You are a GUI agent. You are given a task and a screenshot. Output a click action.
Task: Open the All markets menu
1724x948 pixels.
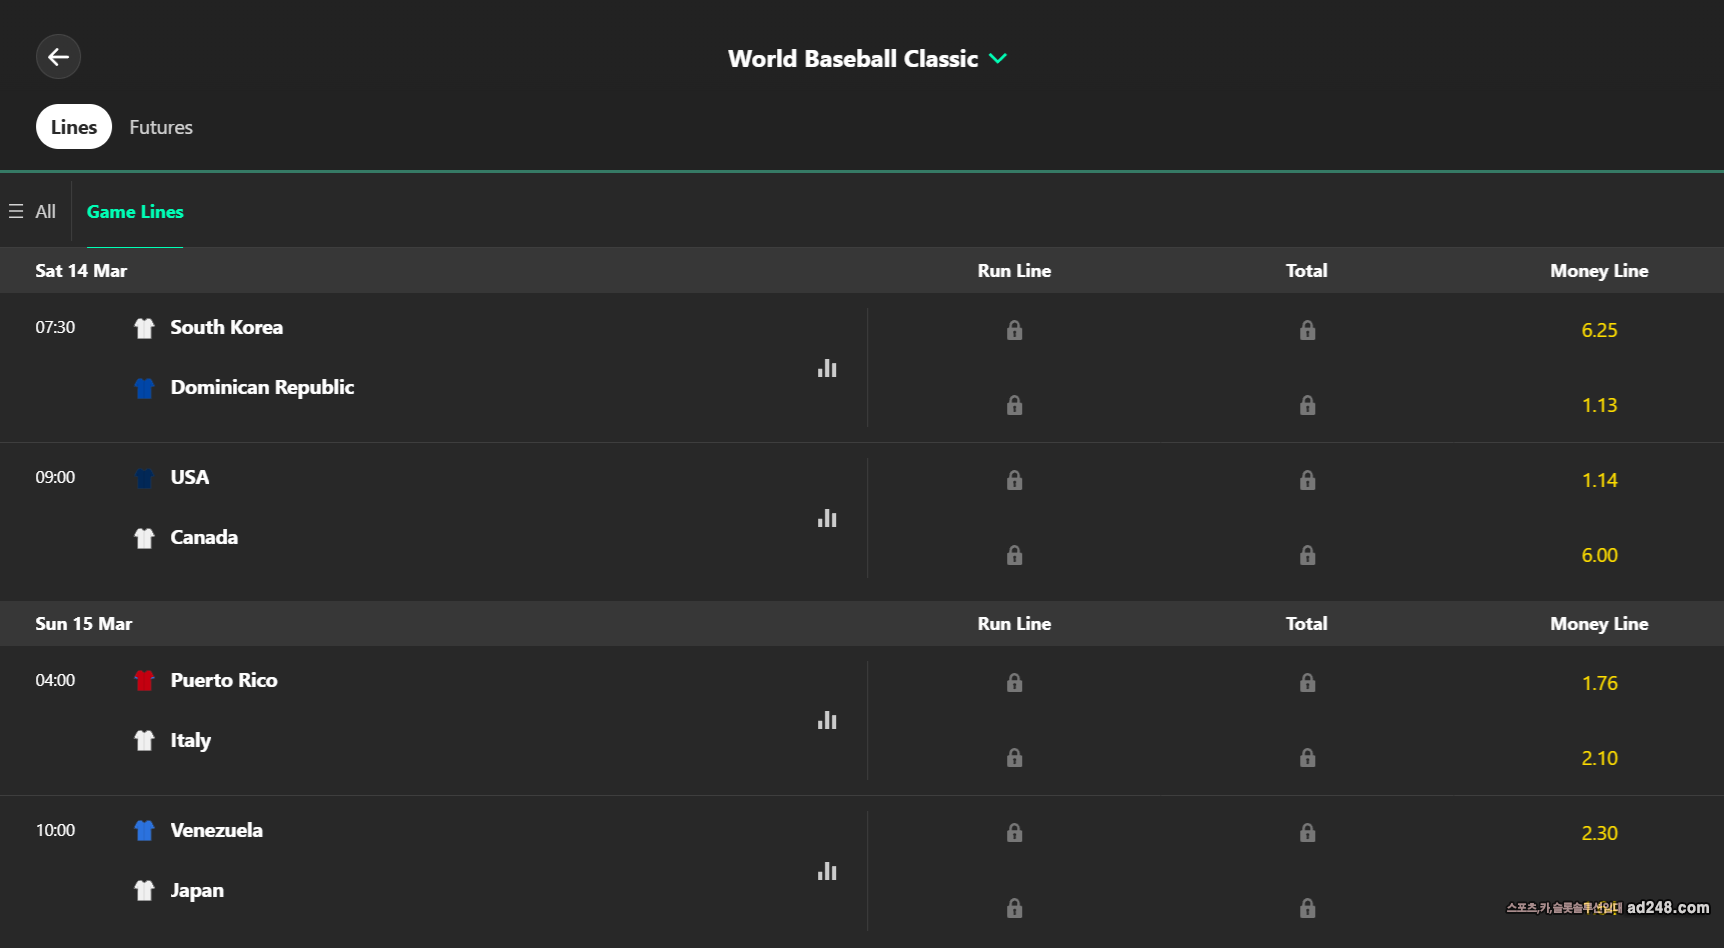pyautogui.click(x=33, y=212)
